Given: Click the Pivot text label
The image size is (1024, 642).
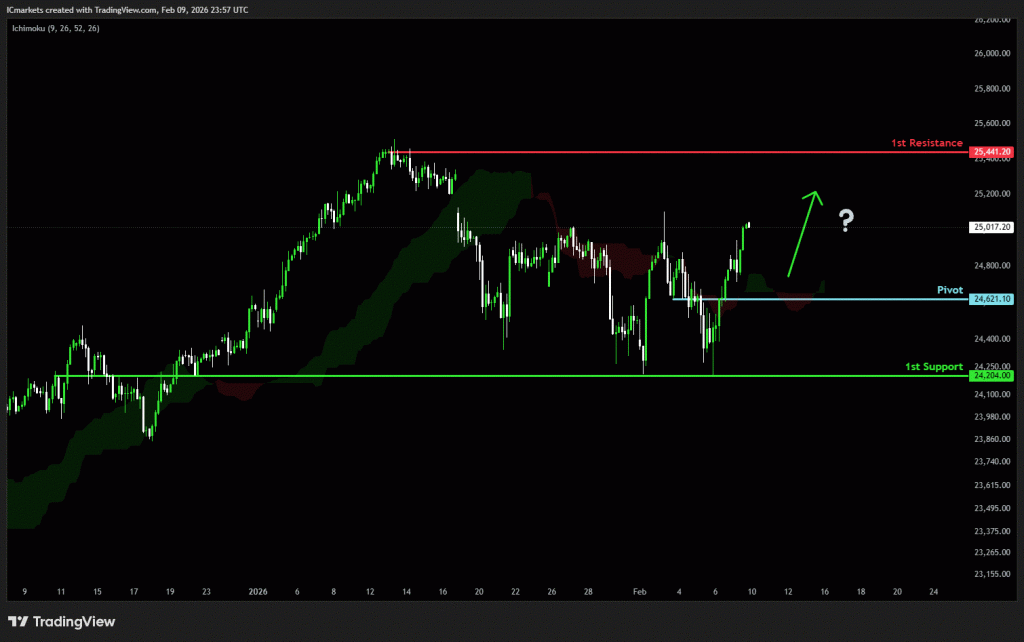Looking at the screenshot, I should 949,290.
